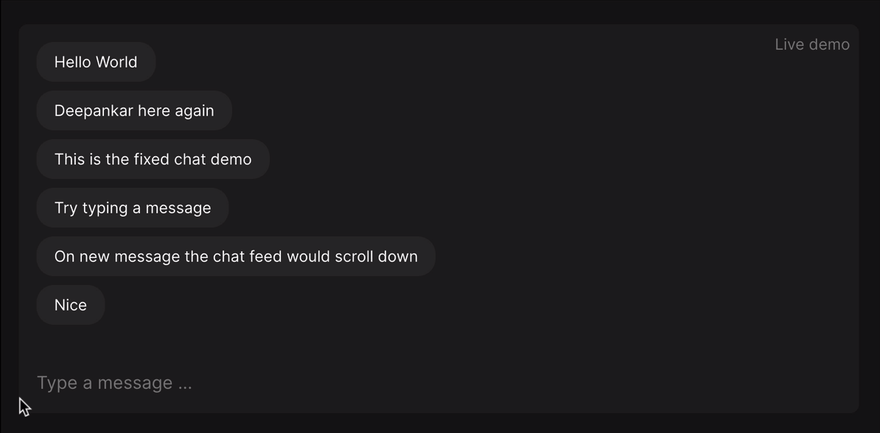Click the "Live demo" label
The width and height of the screenshot is (880, 433).
tap(812, 45)
